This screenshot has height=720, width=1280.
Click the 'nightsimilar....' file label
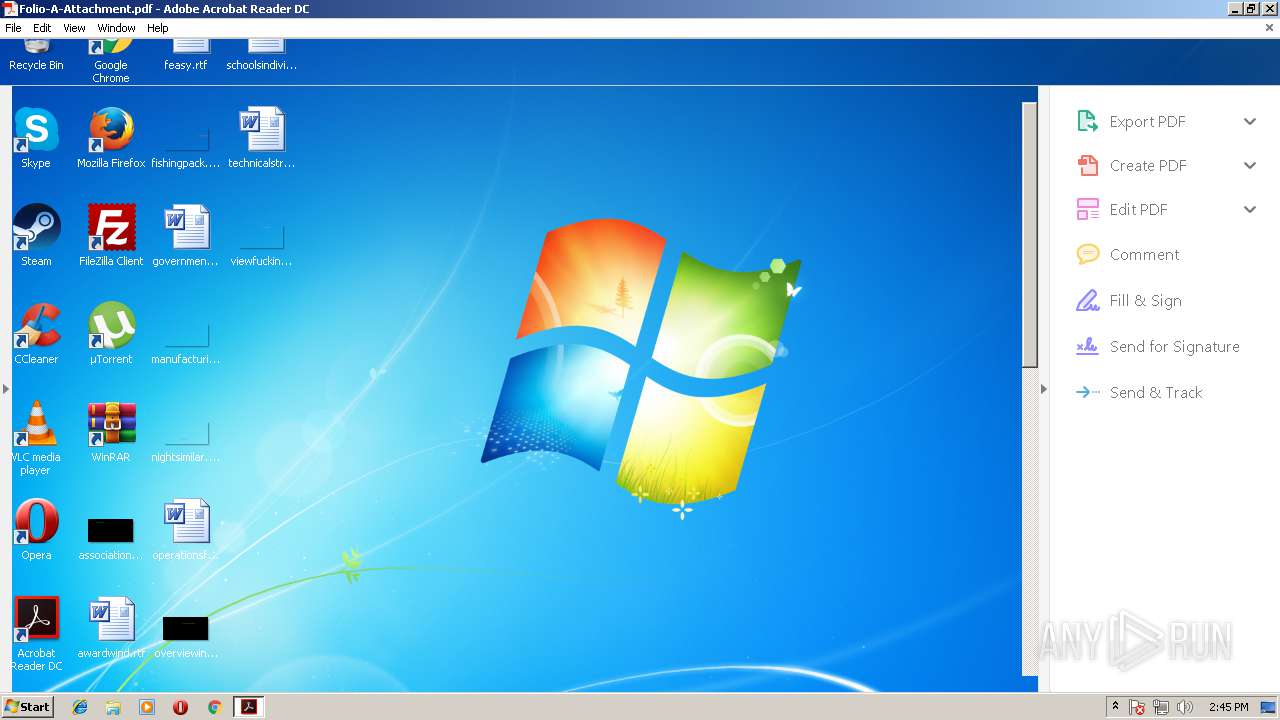pyautogui.click(x=186, y=457)
